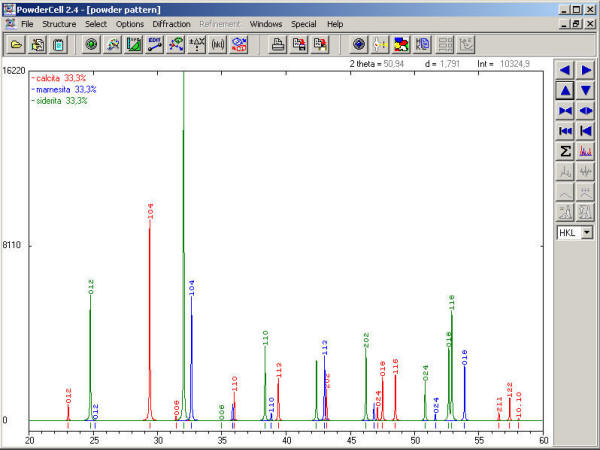Screen dimensions: 600x450
Task: Shift pattern left with left arrow button
Action: [565, 70]
